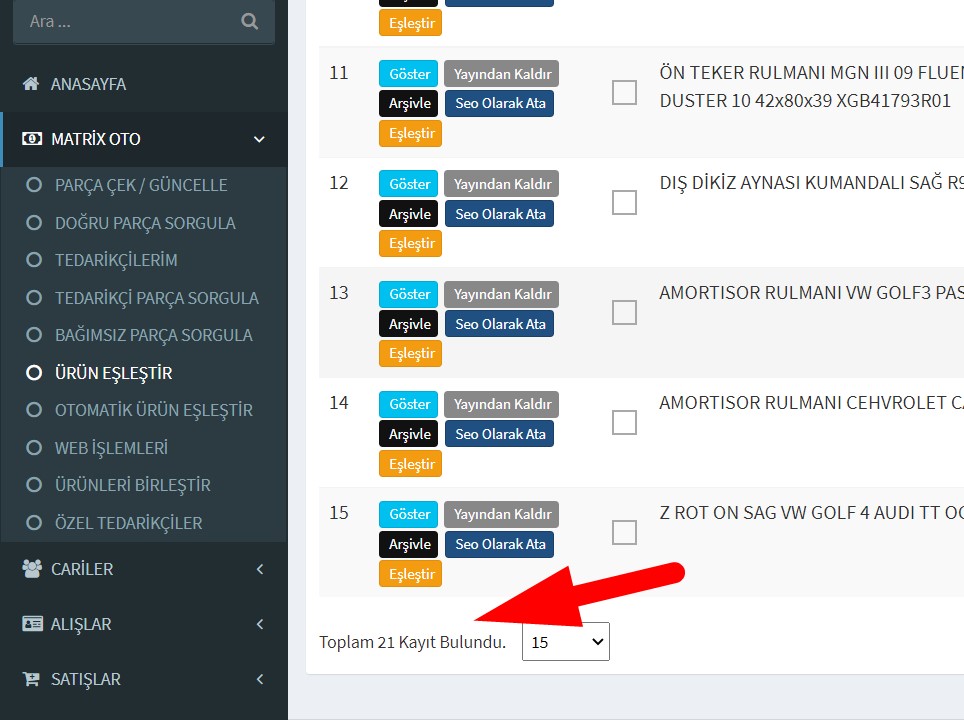
Task: Click orange Eşleştir button in row 15
Action: click(410, 574)
